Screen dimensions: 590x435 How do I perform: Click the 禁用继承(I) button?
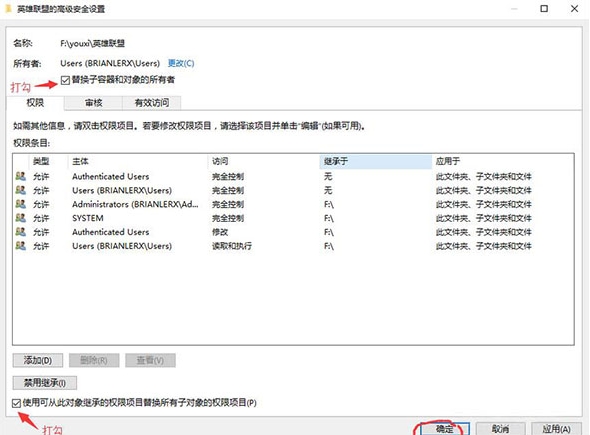tap(45, 383)
